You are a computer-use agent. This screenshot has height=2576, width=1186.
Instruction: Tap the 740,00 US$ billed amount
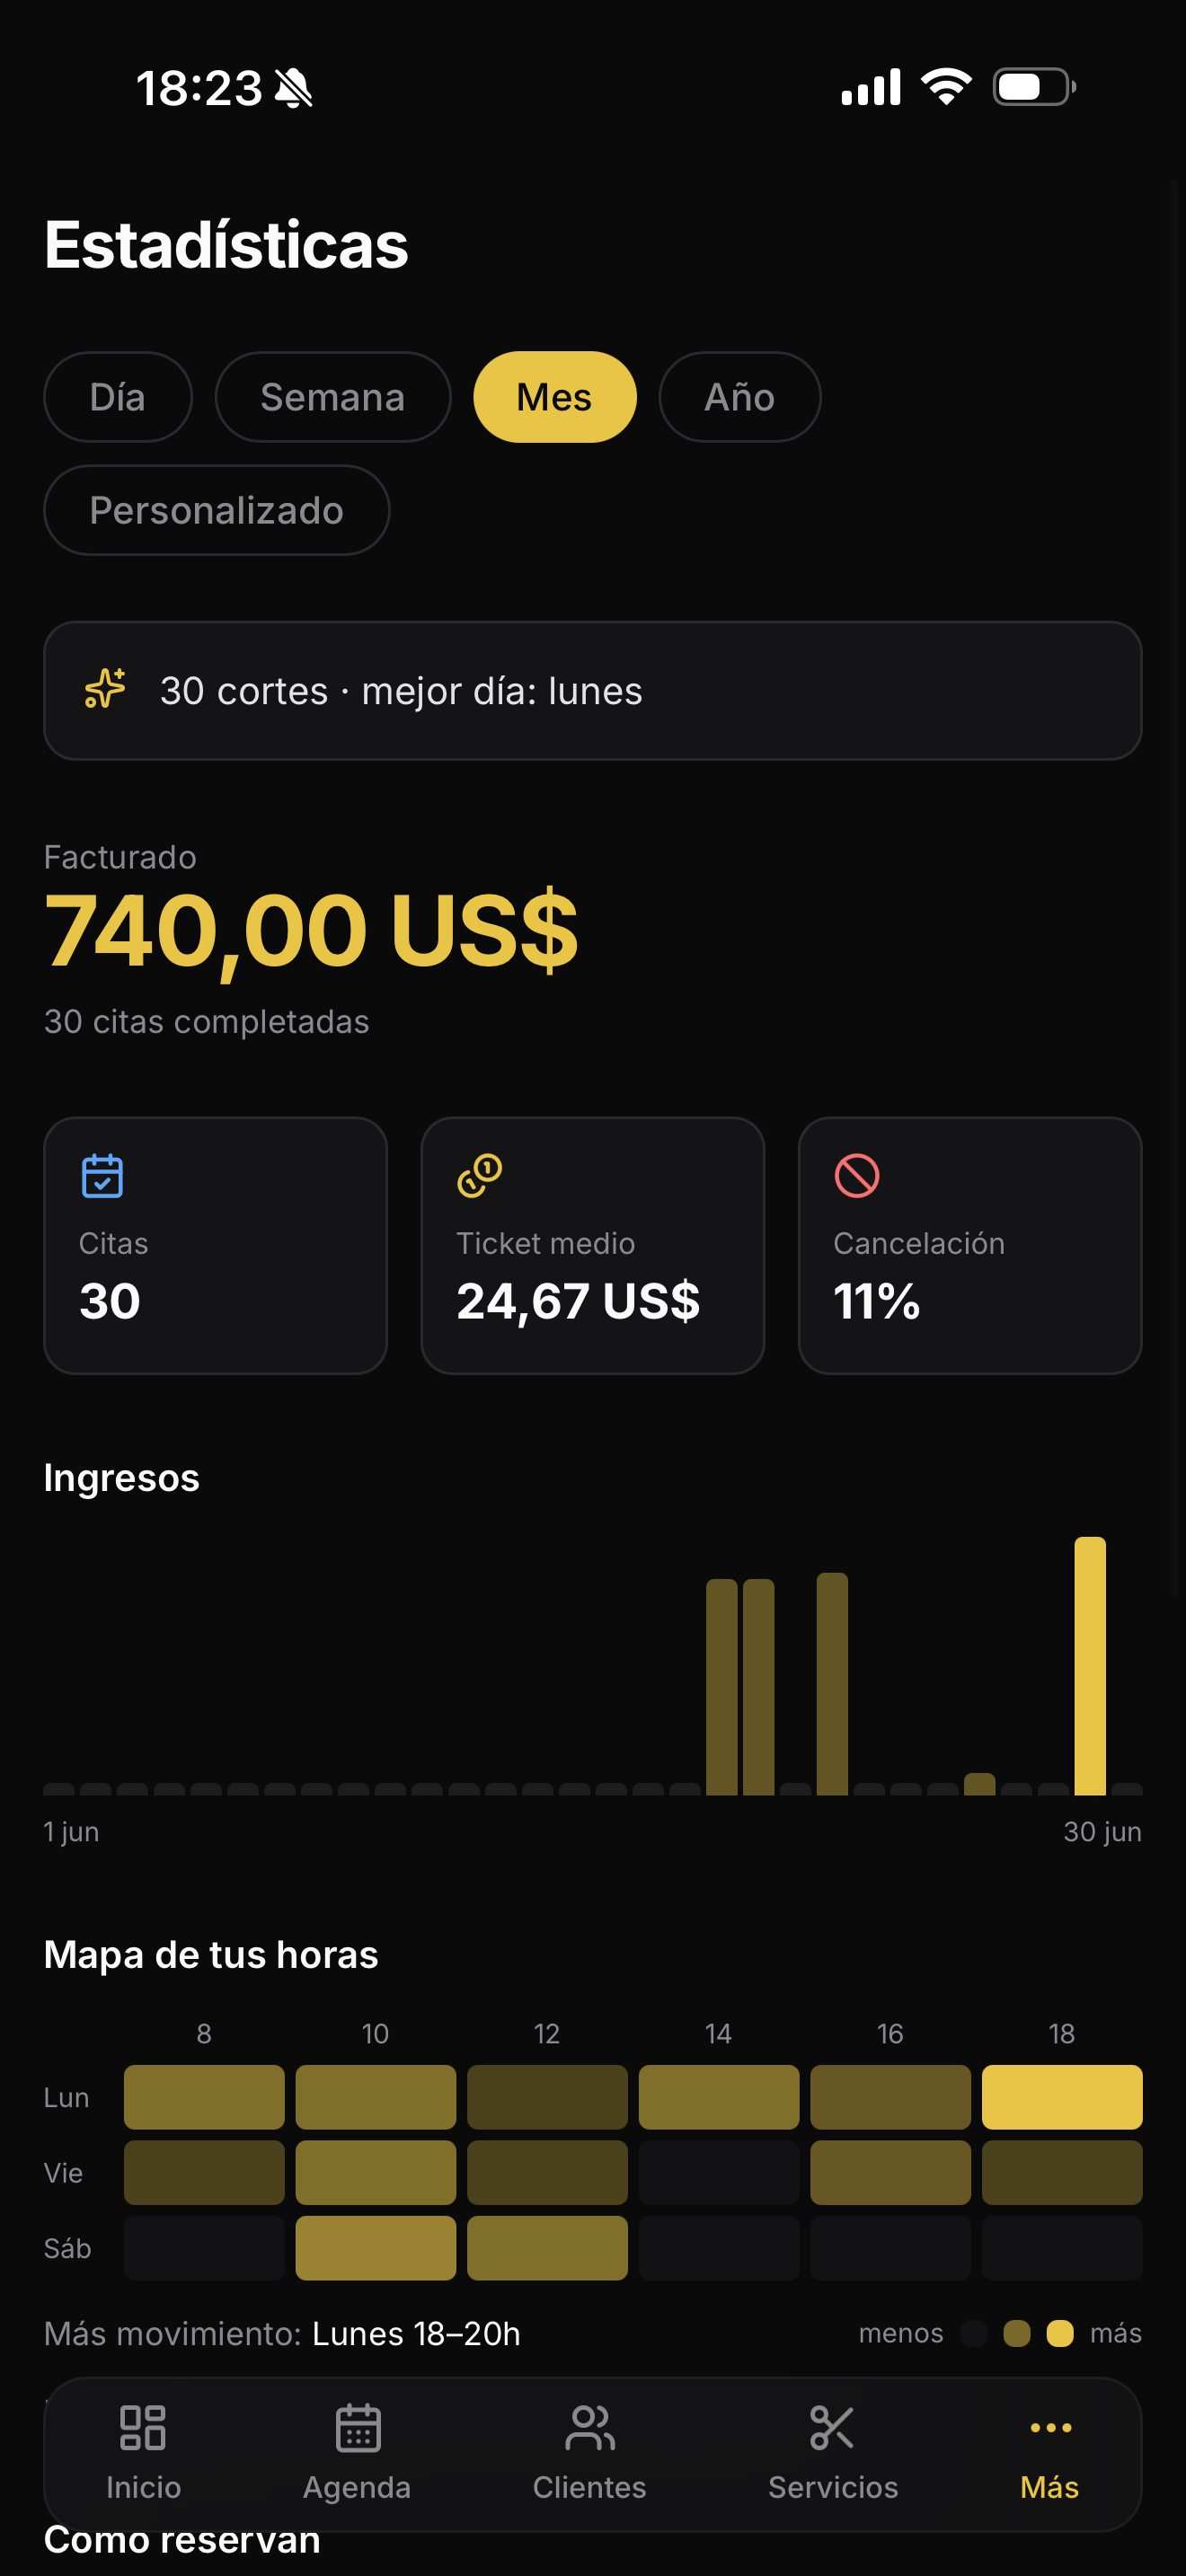click(x=311, y=930)
